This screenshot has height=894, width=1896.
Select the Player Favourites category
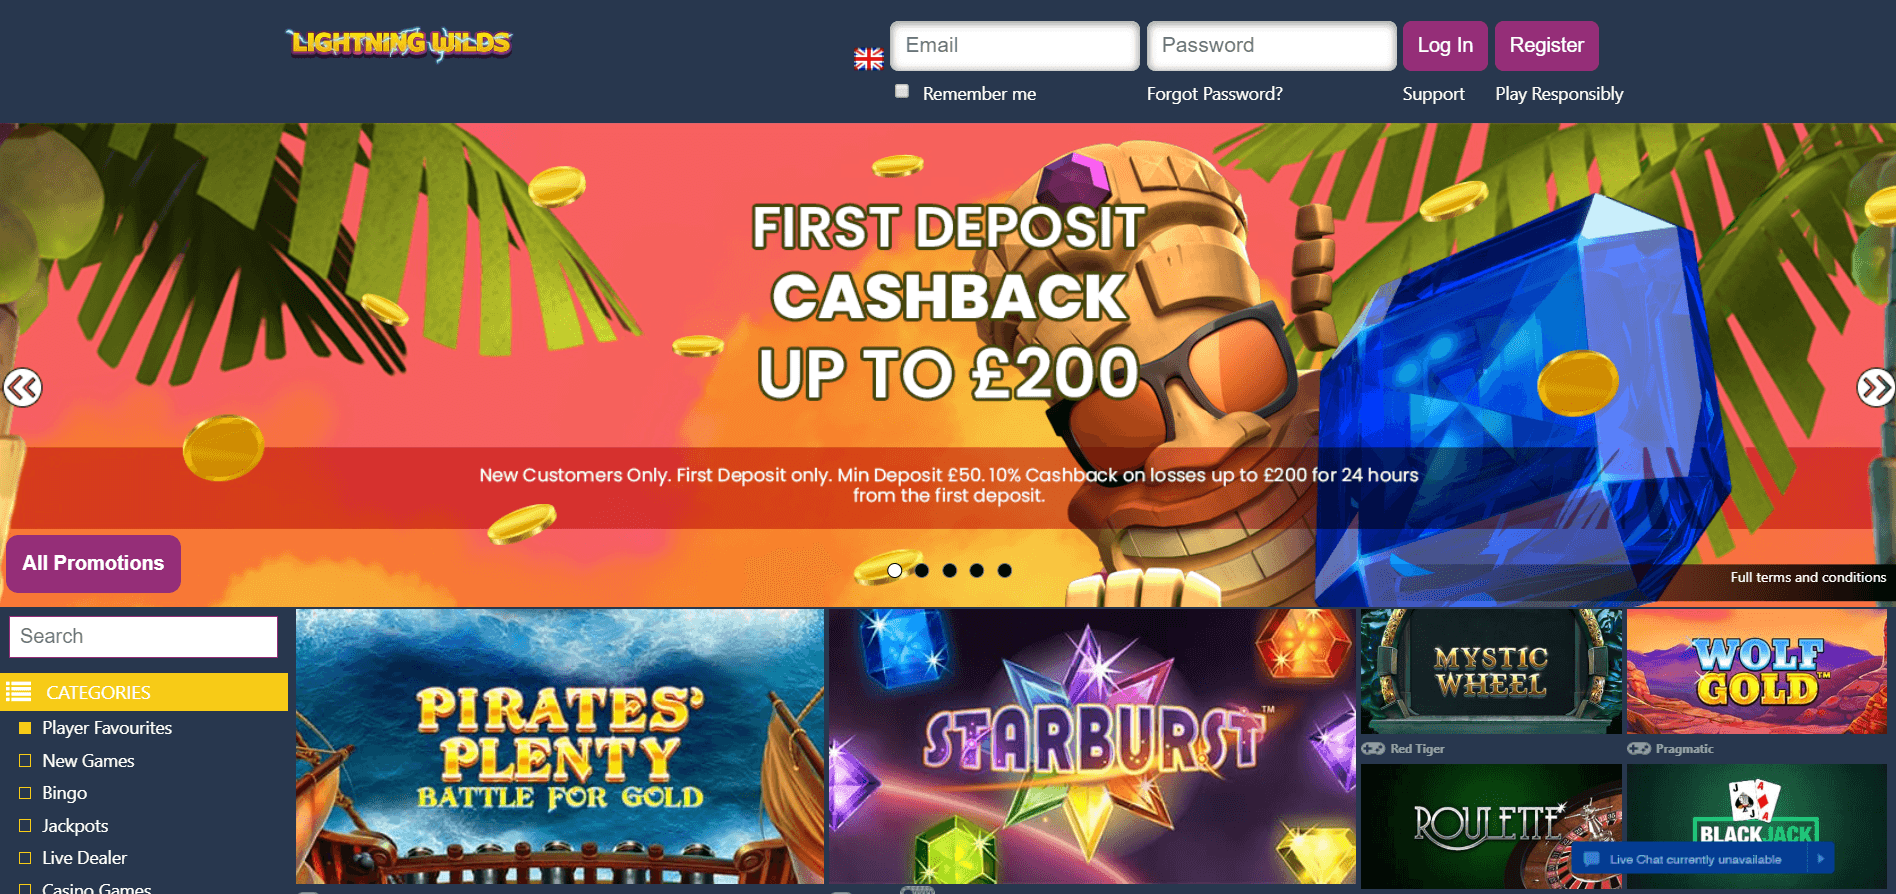pos(107,728)
